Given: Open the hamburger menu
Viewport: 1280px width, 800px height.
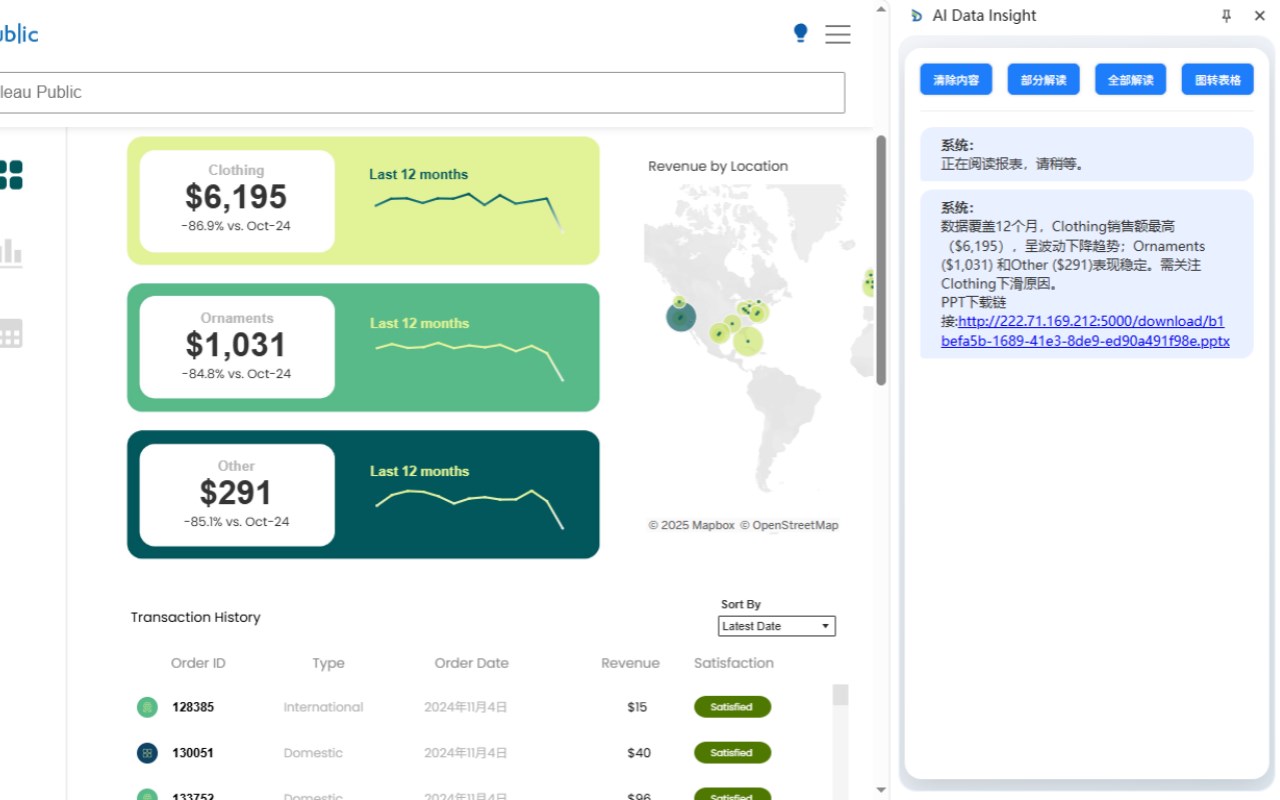Looking at the screenshot, I should [838, 34].
